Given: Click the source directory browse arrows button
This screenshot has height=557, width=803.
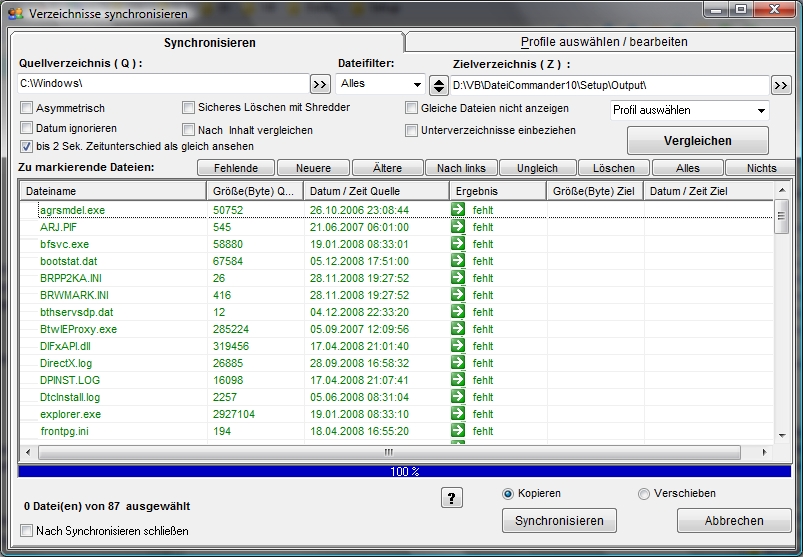Looking at the screenshot, I should coord(320,84).
